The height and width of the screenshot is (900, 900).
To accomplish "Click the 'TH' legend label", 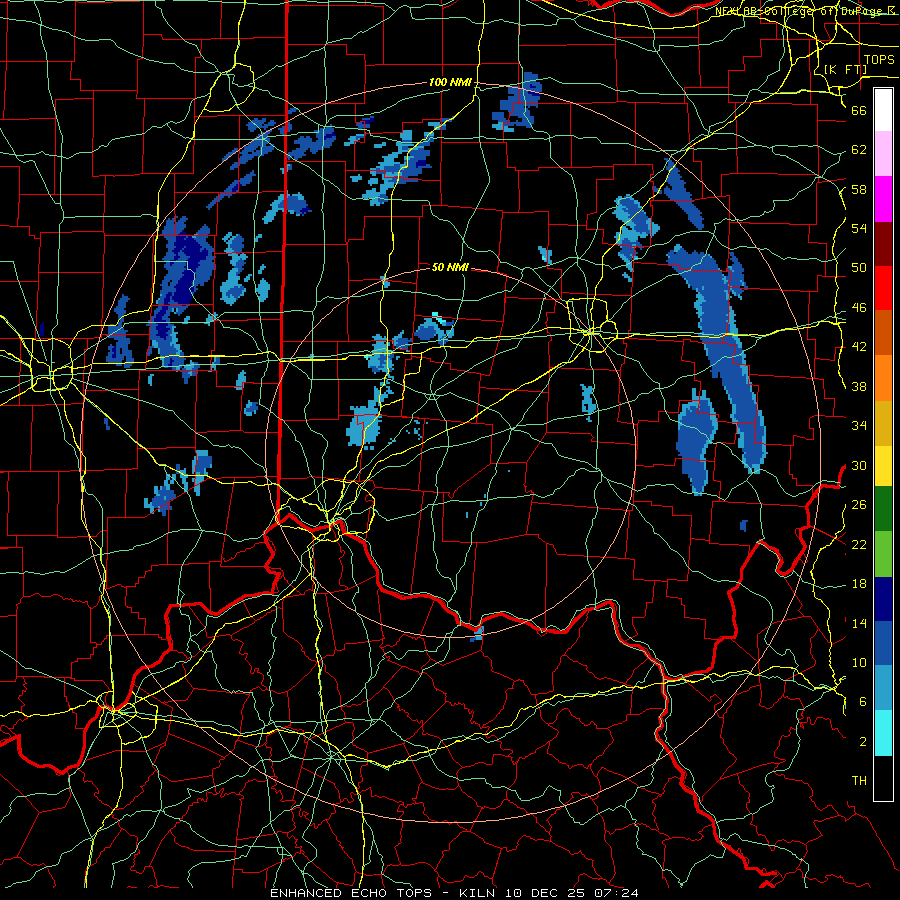I will coord(859,780).
